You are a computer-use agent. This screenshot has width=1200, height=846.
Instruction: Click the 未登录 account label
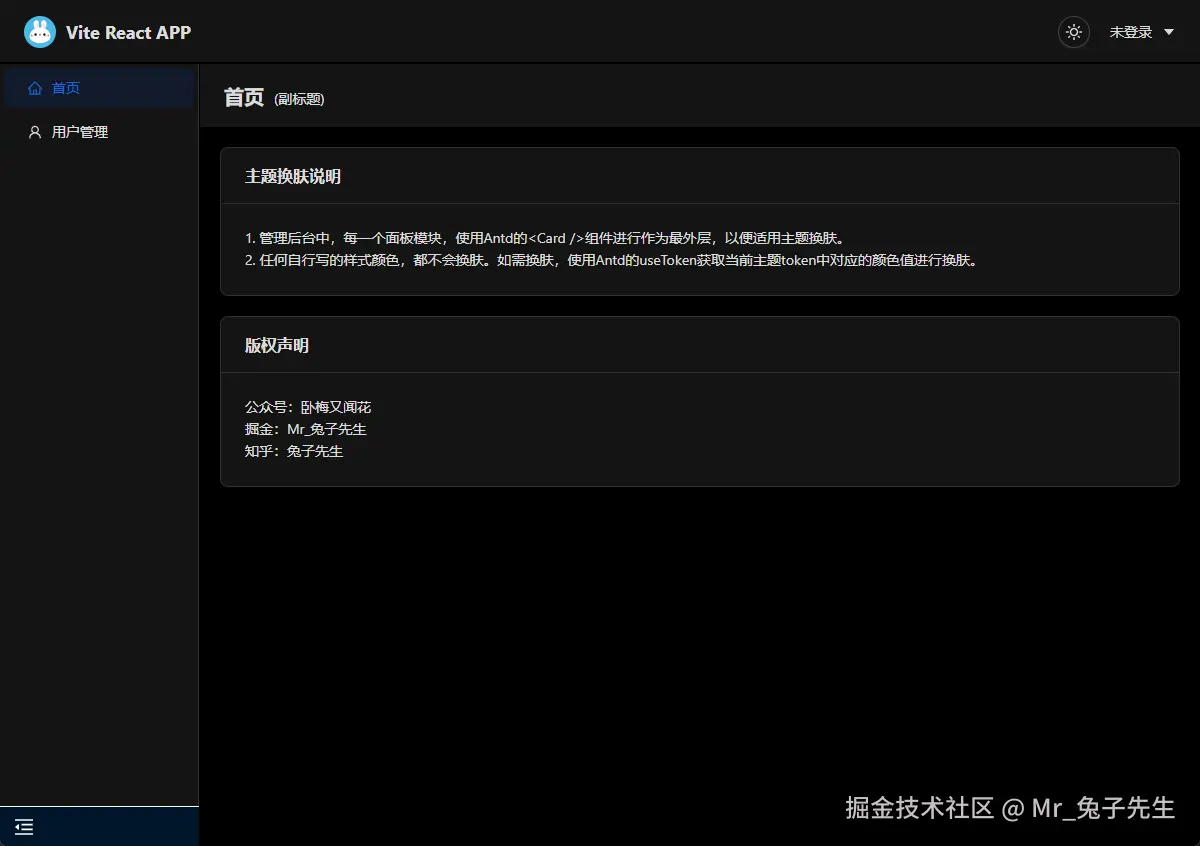pyautogui.click(x=1132, y=32)
